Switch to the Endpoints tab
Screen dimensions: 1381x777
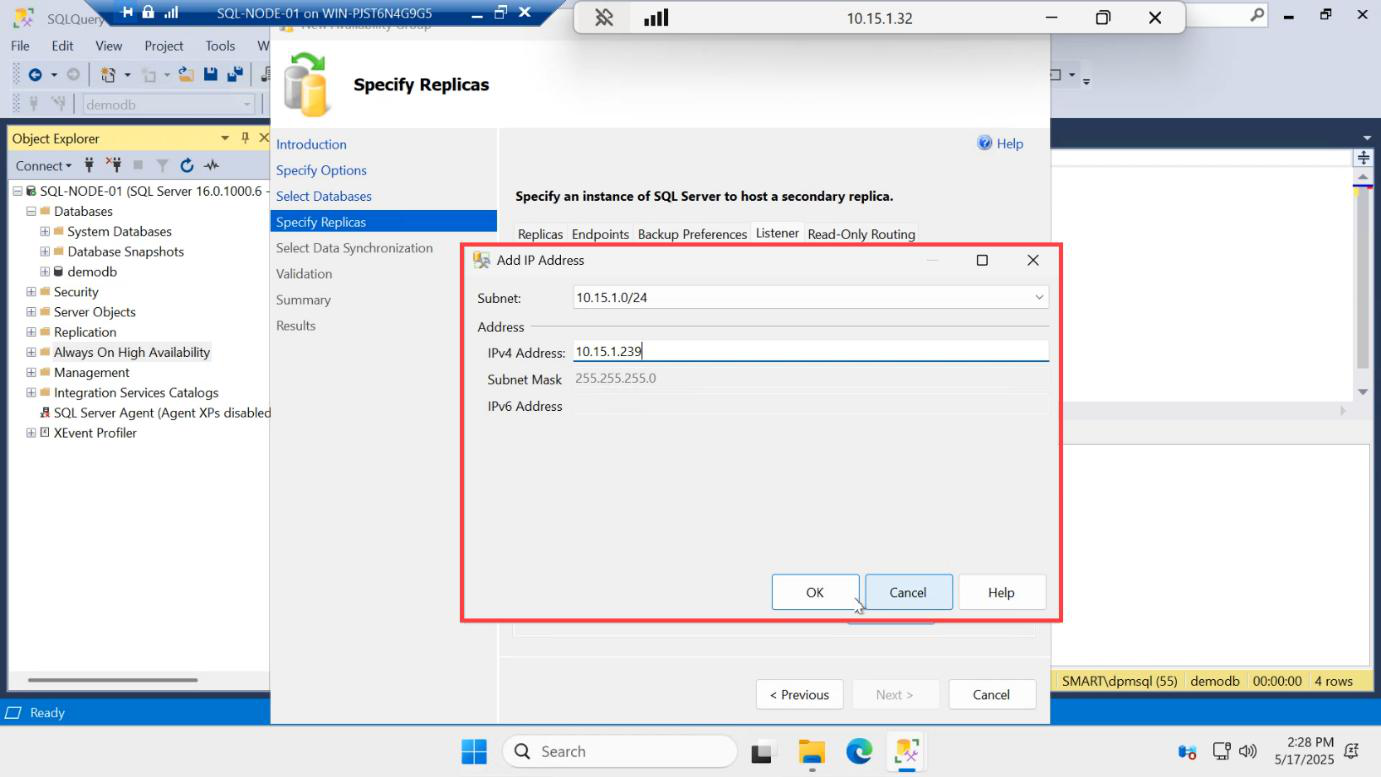tap(600, 234)
